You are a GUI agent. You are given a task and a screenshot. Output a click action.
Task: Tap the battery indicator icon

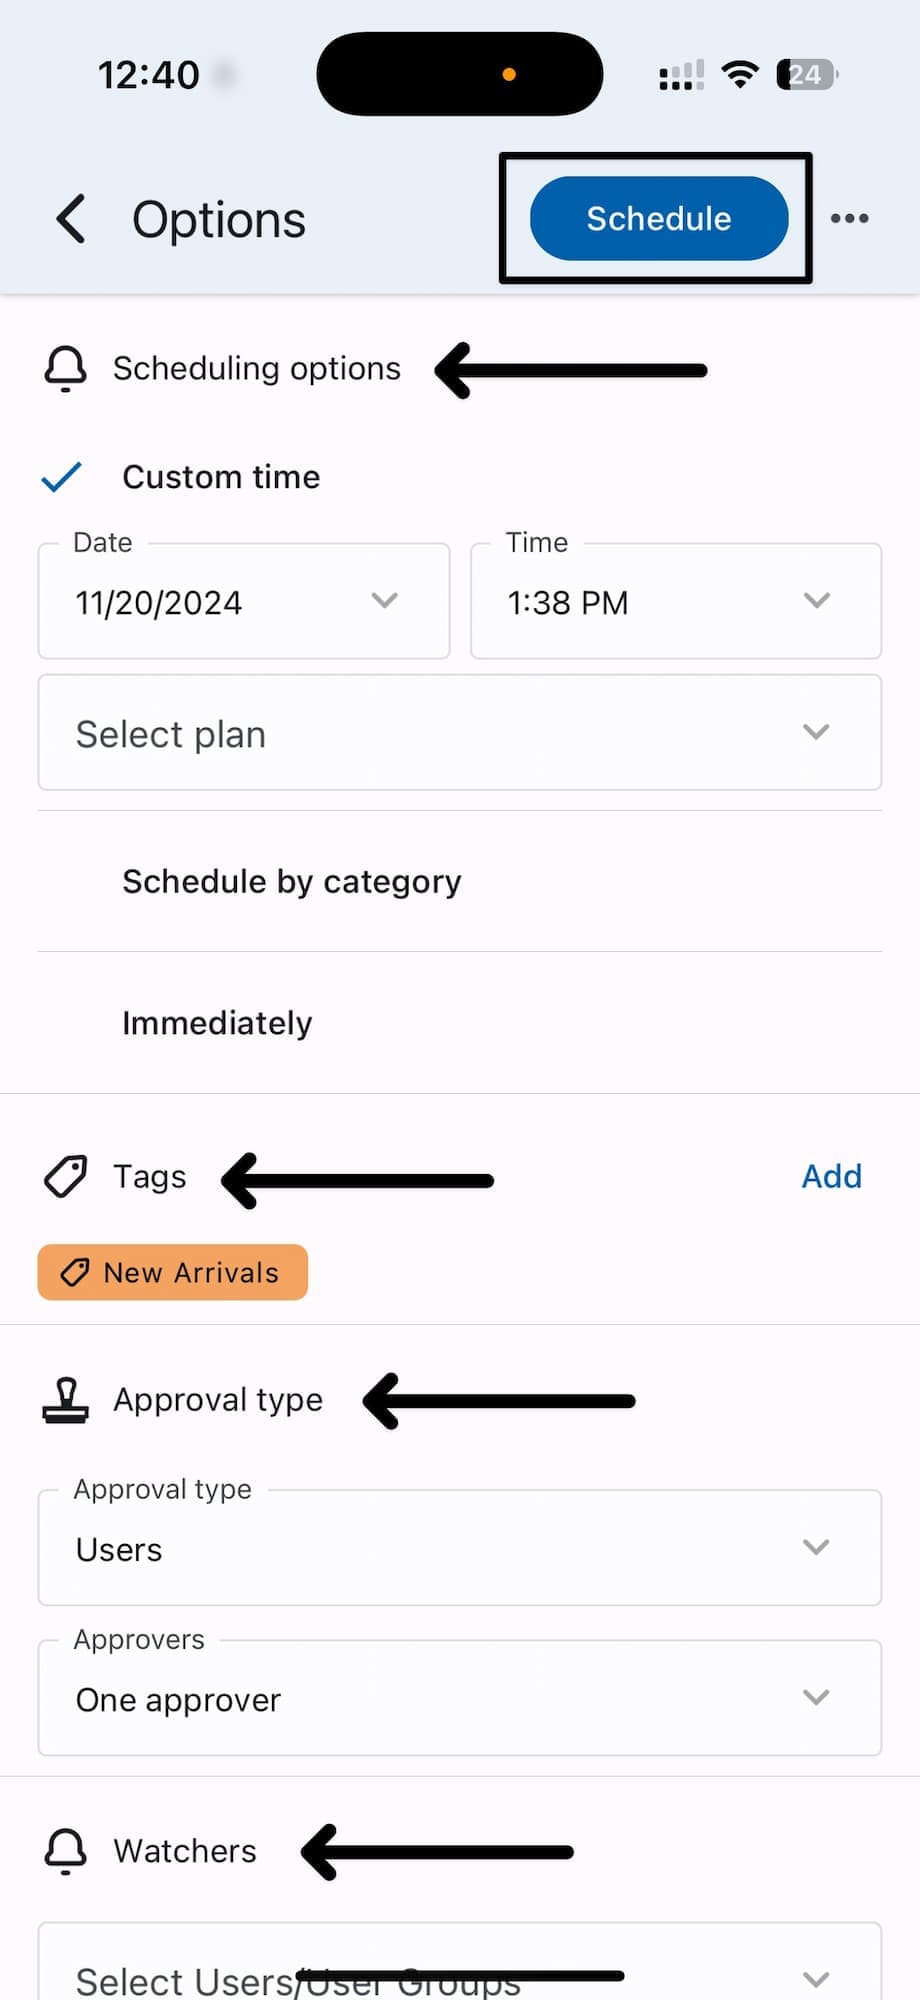(806, 75)
